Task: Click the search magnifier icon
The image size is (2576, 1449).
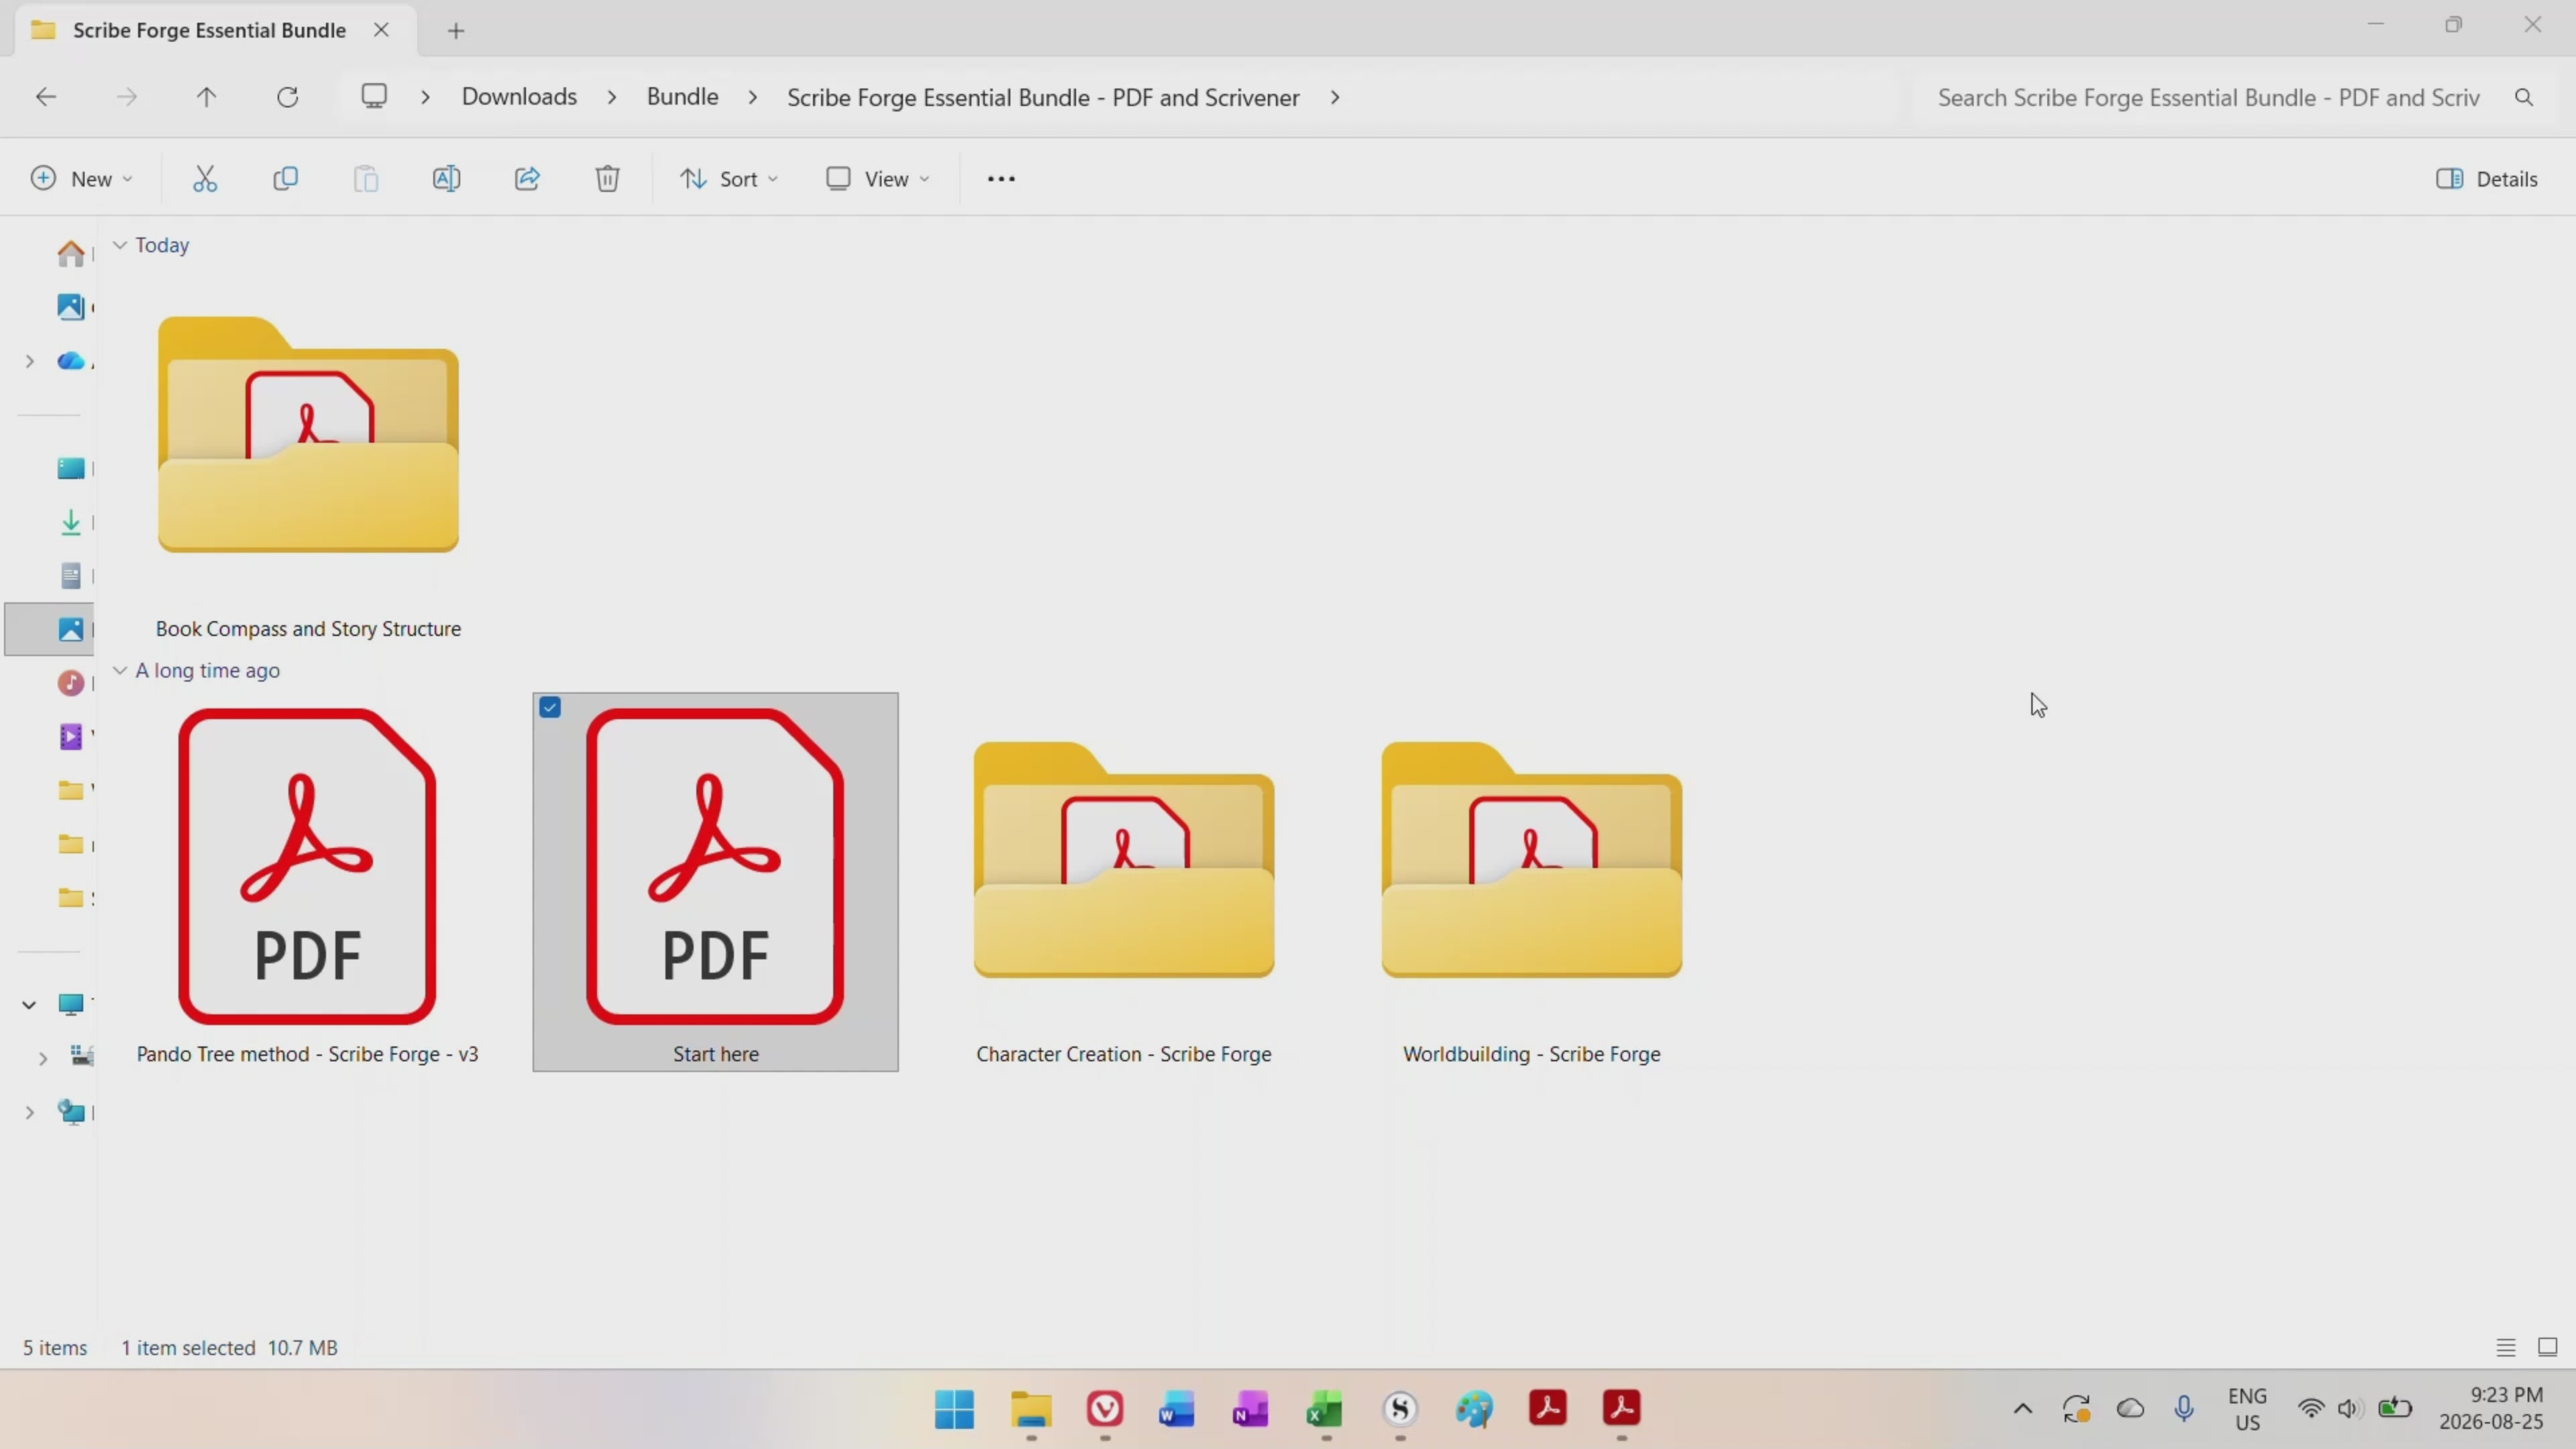Action: pyautogui.click(x=2524, y=97)
